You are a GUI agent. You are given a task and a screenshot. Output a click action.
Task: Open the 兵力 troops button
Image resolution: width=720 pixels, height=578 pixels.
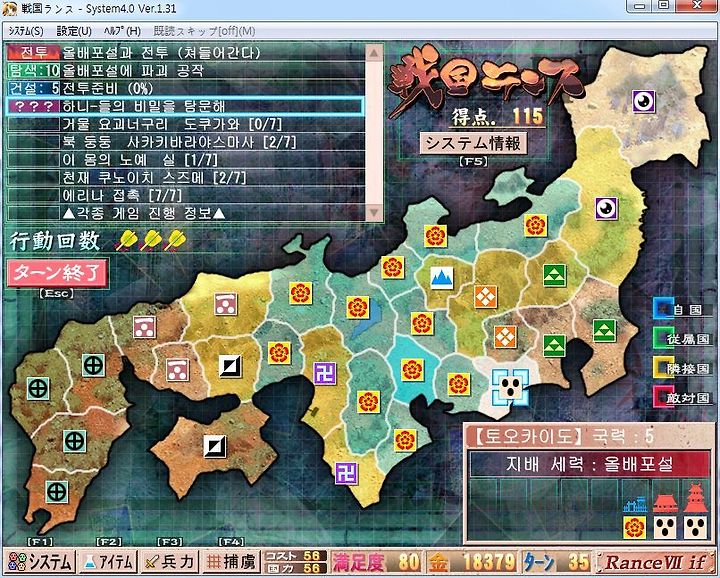170,562
